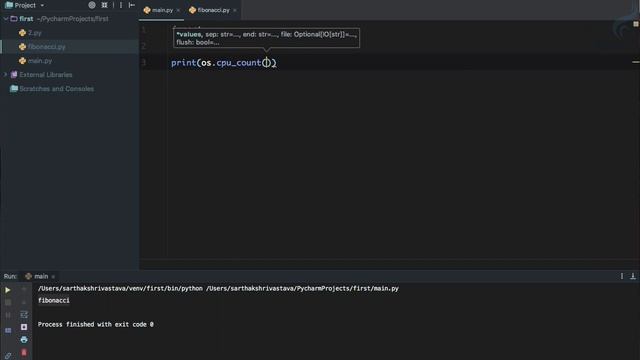Click line number 3 in the gutter

(144, 62)
